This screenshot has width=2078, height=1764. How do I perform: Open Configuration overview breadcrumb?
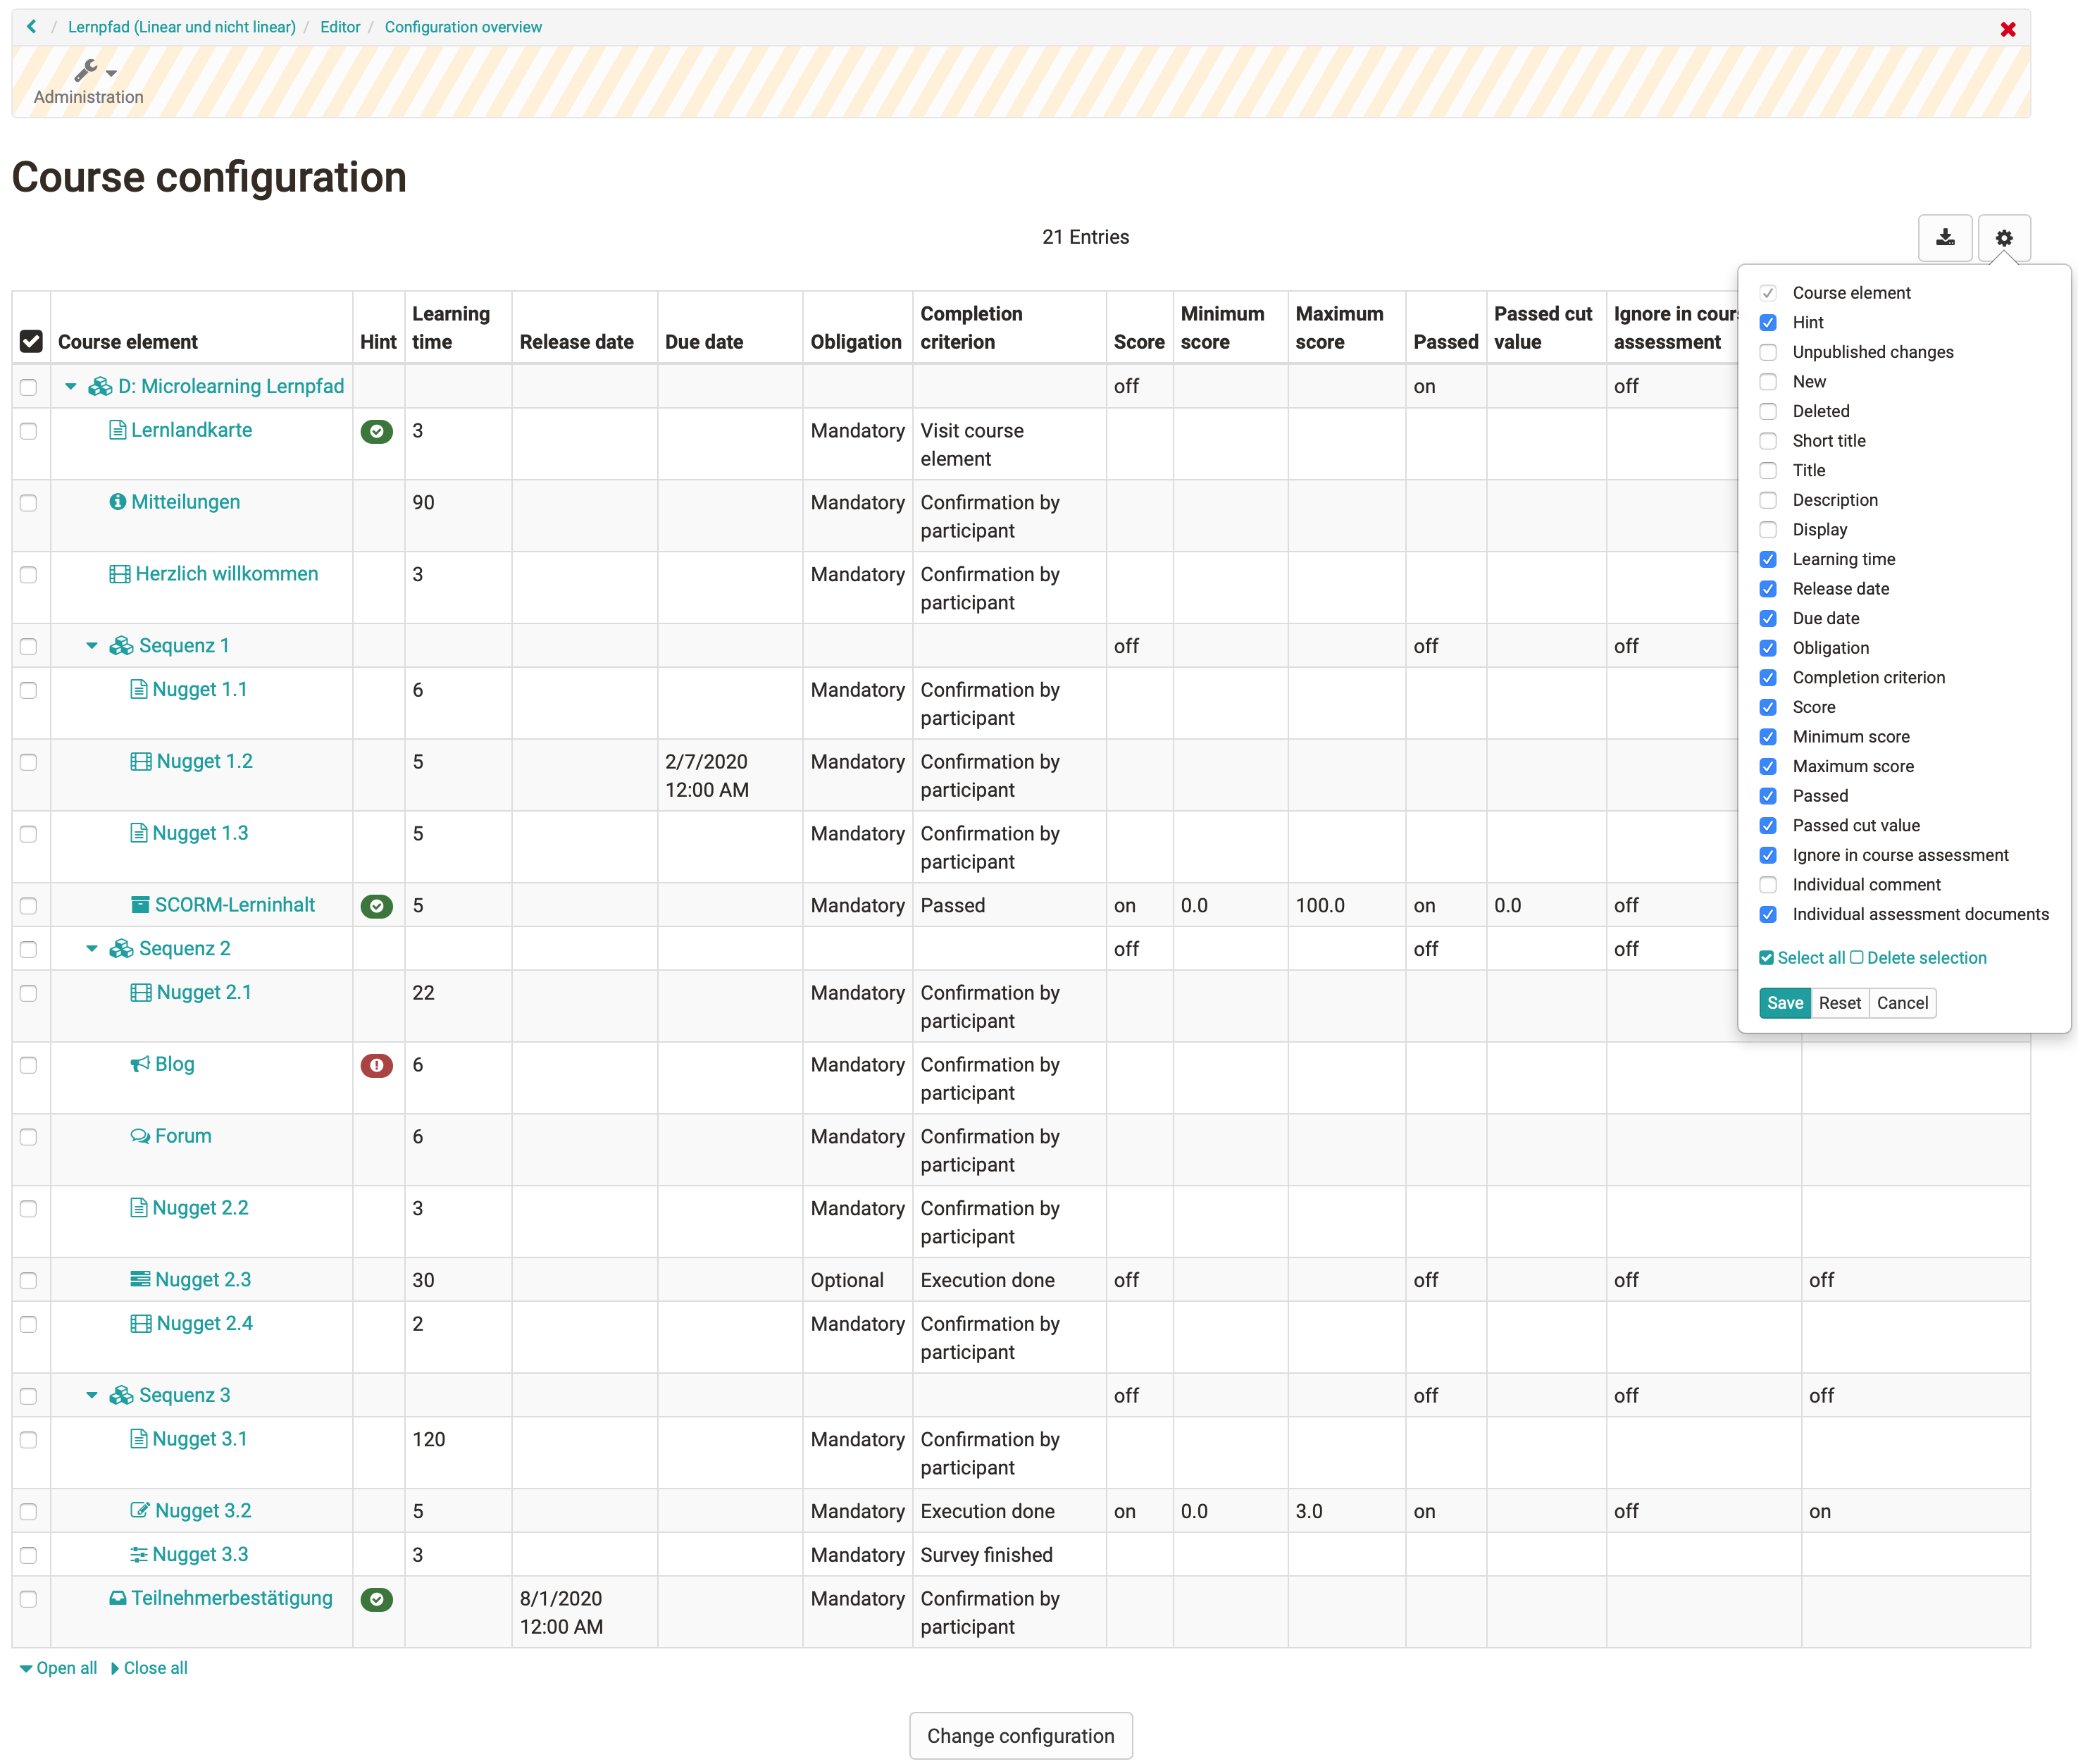click(463, 27)
